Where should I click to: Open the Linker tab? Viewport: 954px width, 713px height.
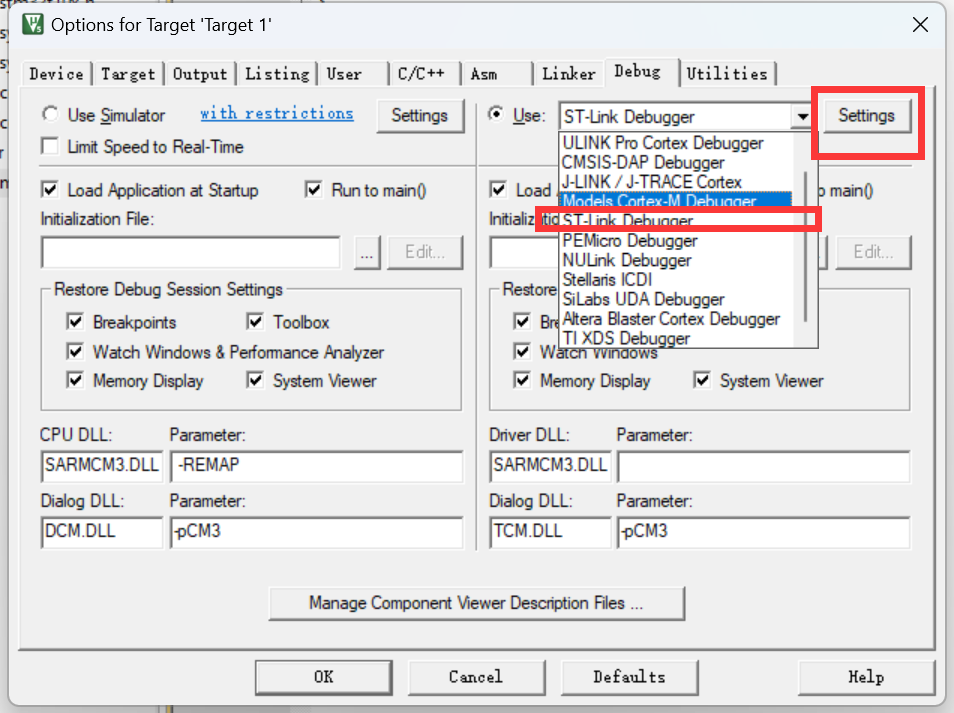[x=568, y=74]
